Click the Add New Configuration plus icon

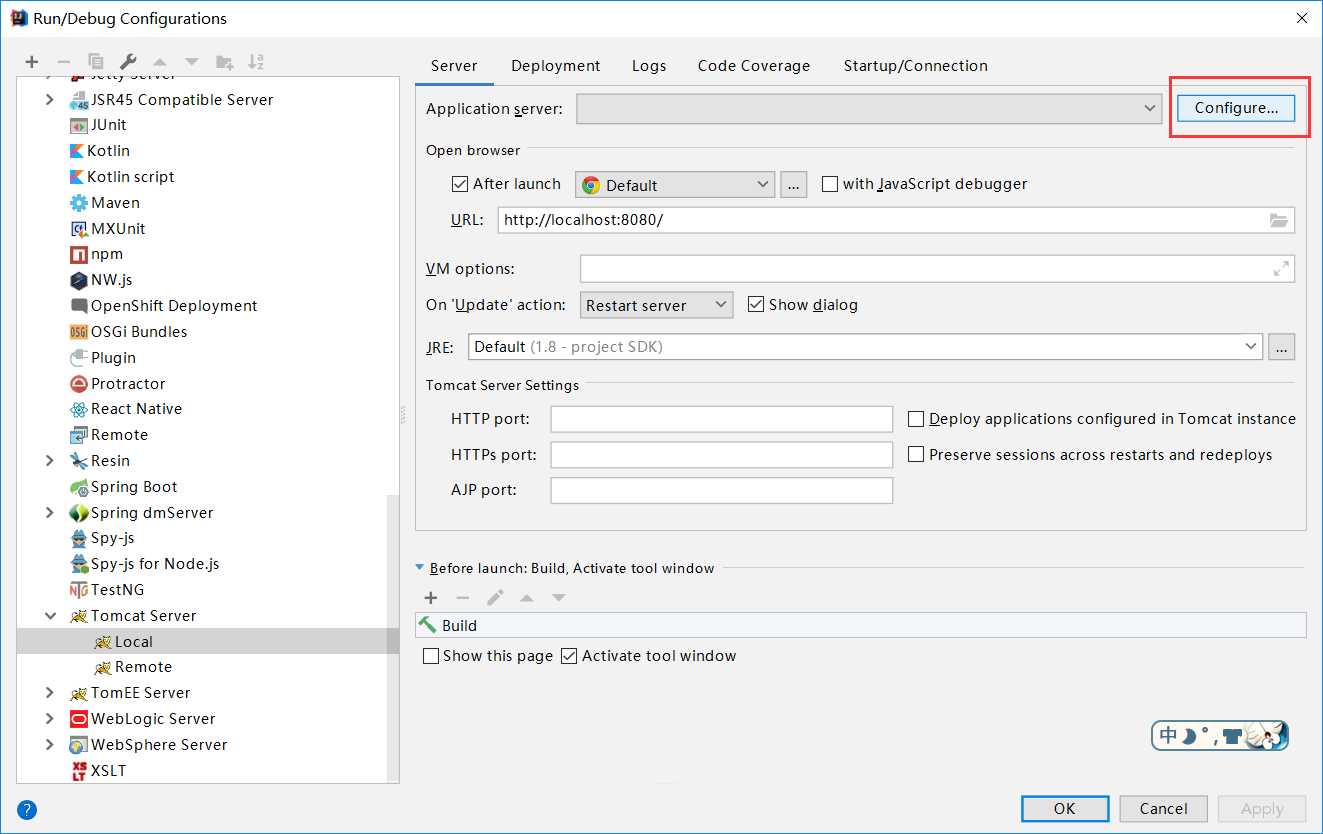point(32,62)
